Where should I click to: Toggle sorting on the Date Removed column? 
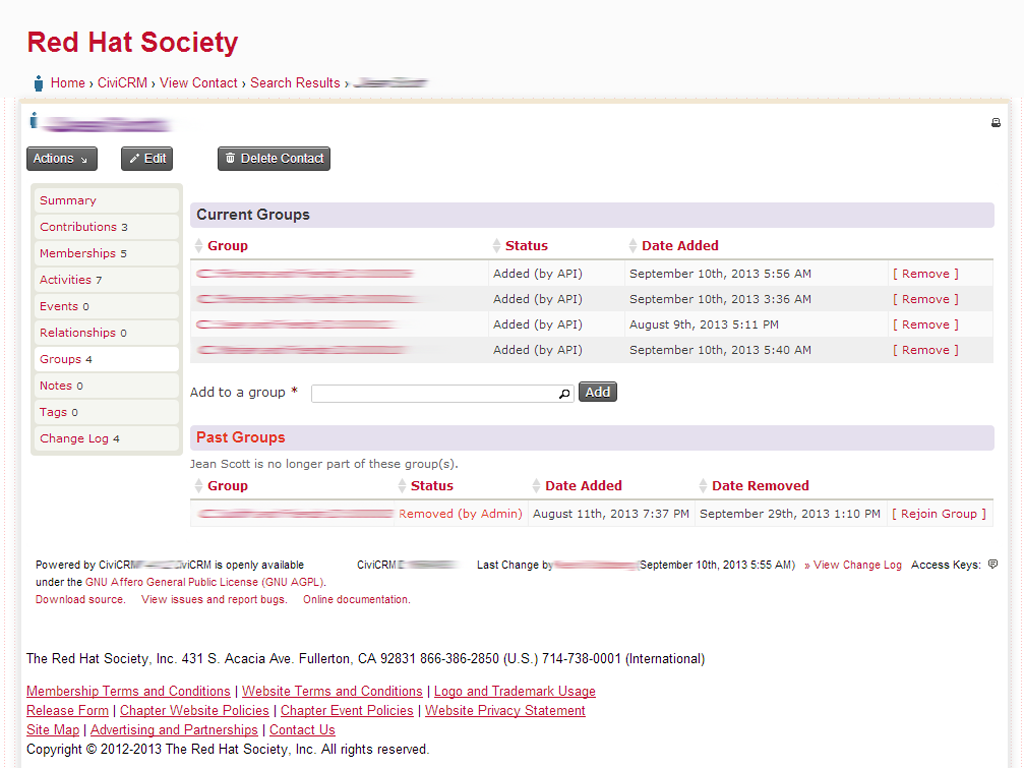pyautogui.click(x=701, y=486)
